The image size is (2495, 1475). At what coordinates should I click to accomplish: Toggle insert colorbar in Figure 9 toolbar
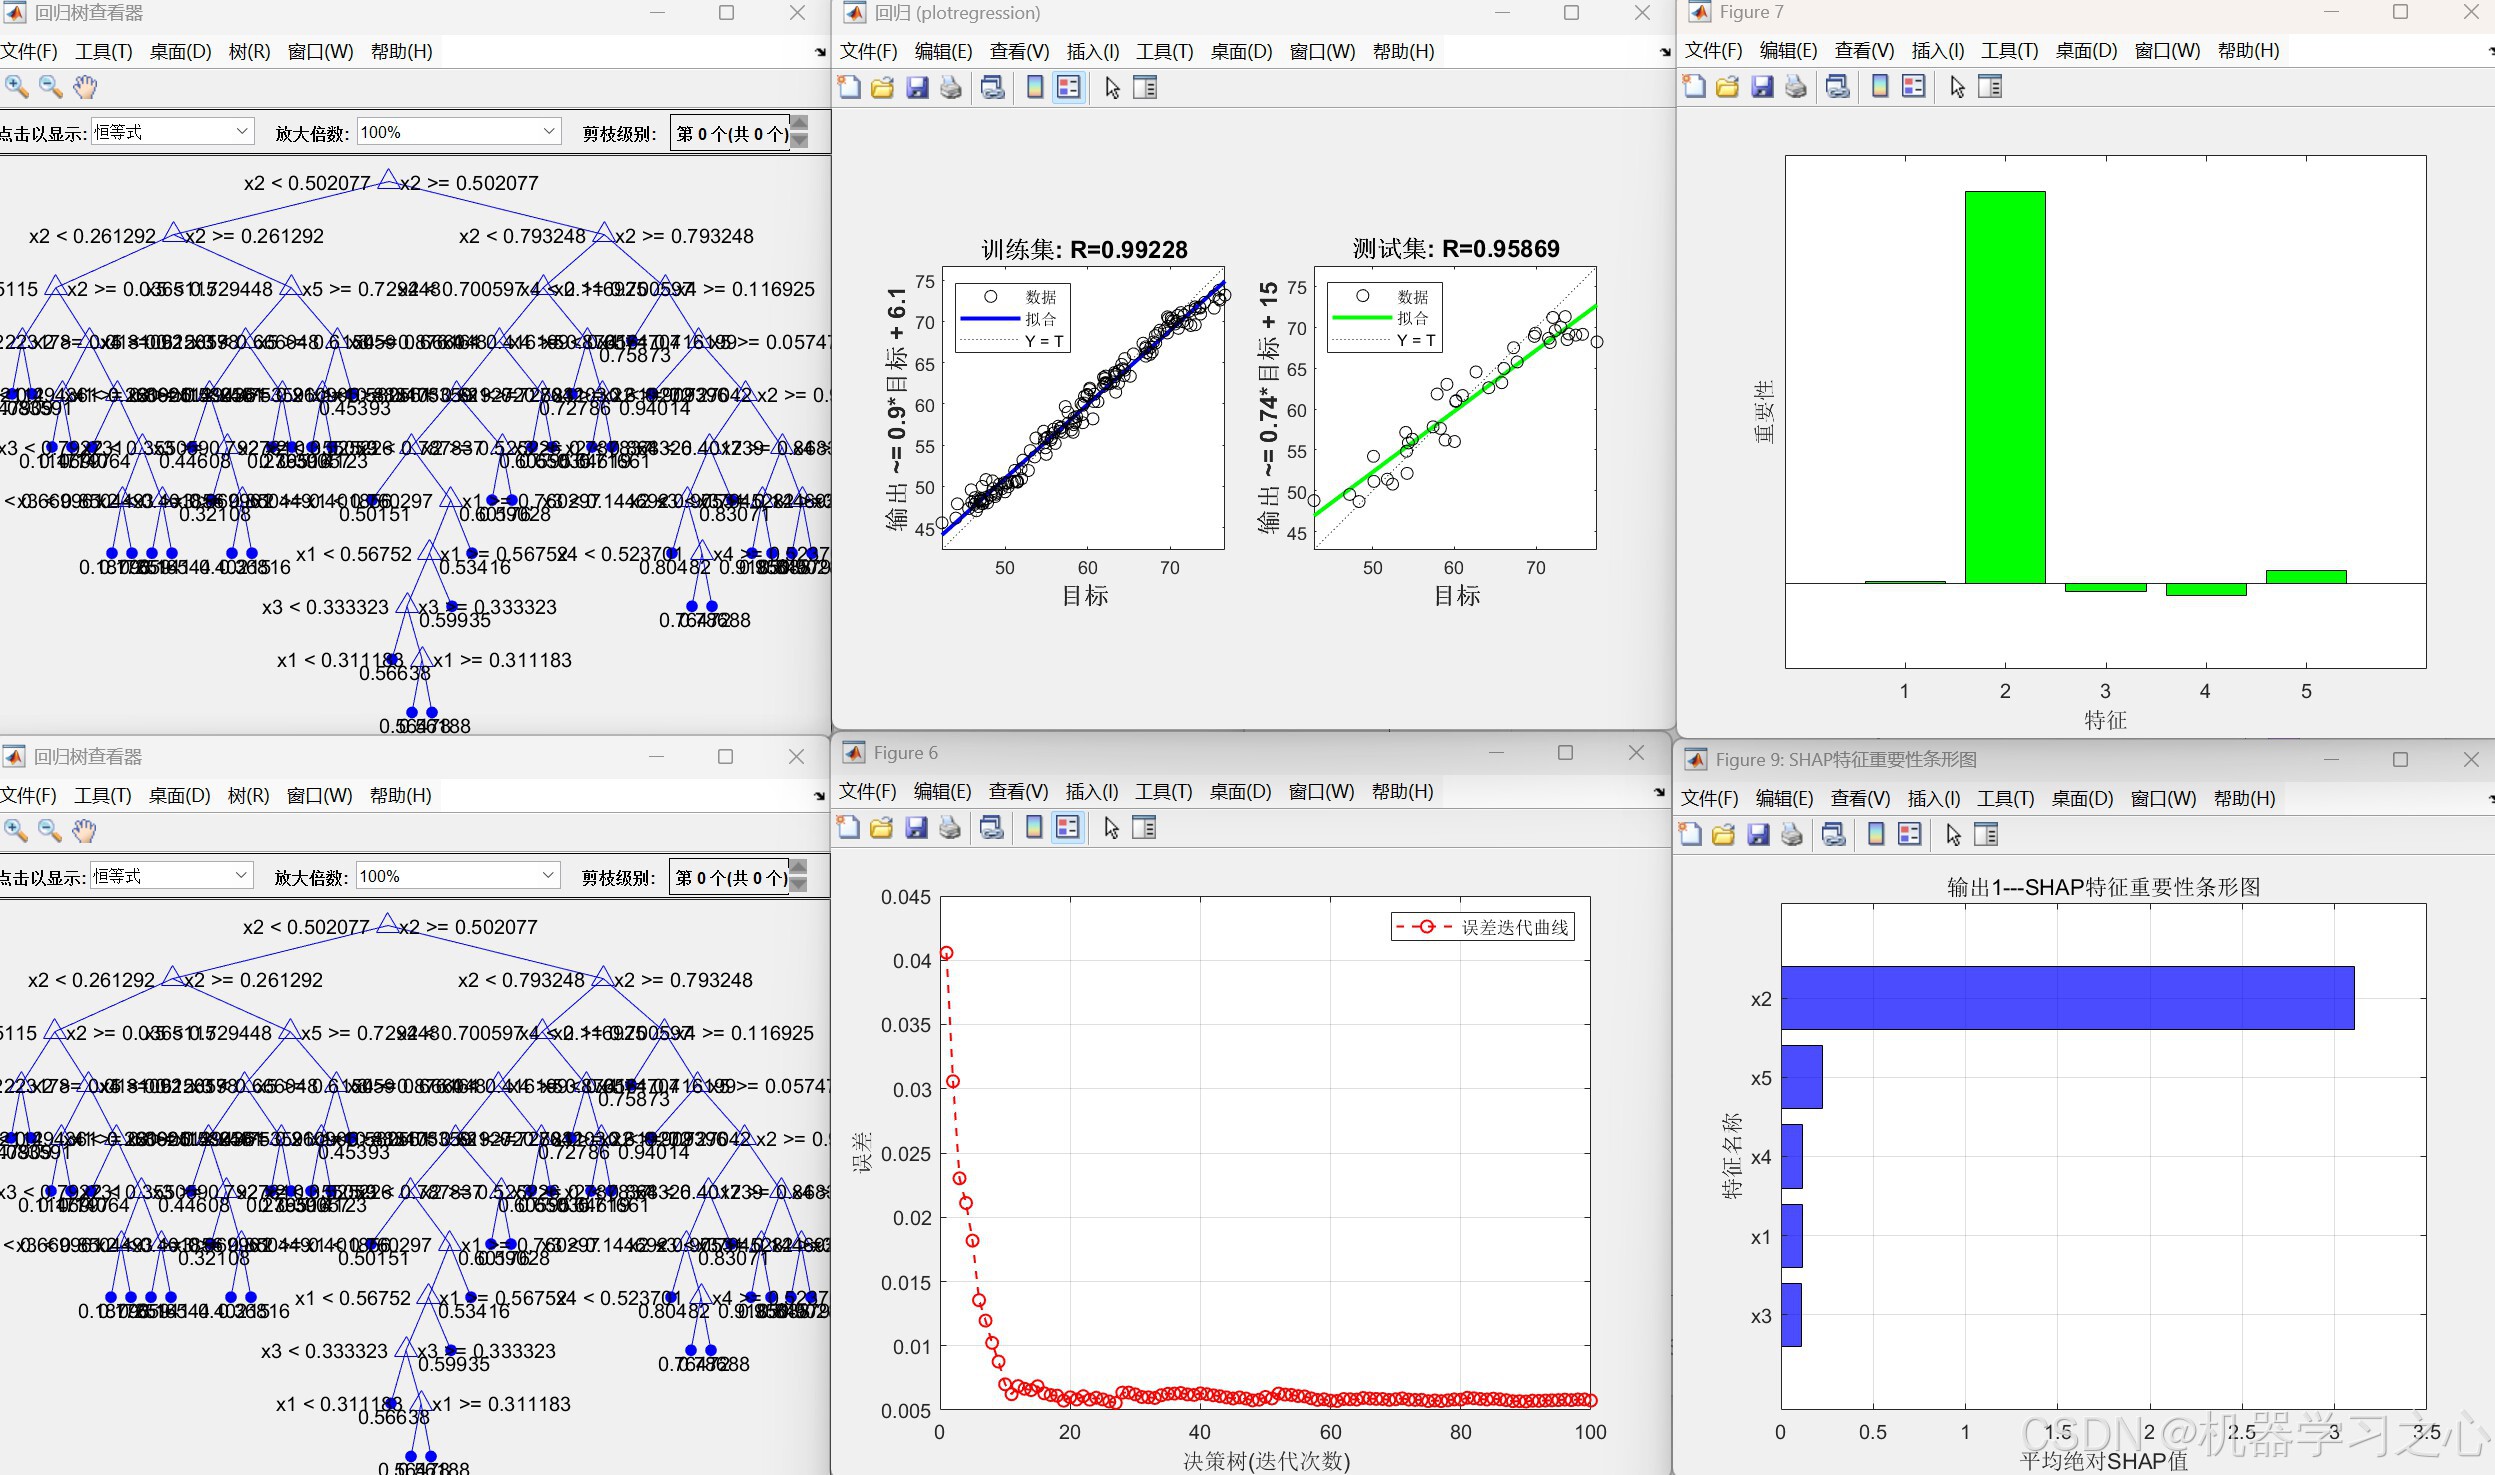pos(1876,835)
